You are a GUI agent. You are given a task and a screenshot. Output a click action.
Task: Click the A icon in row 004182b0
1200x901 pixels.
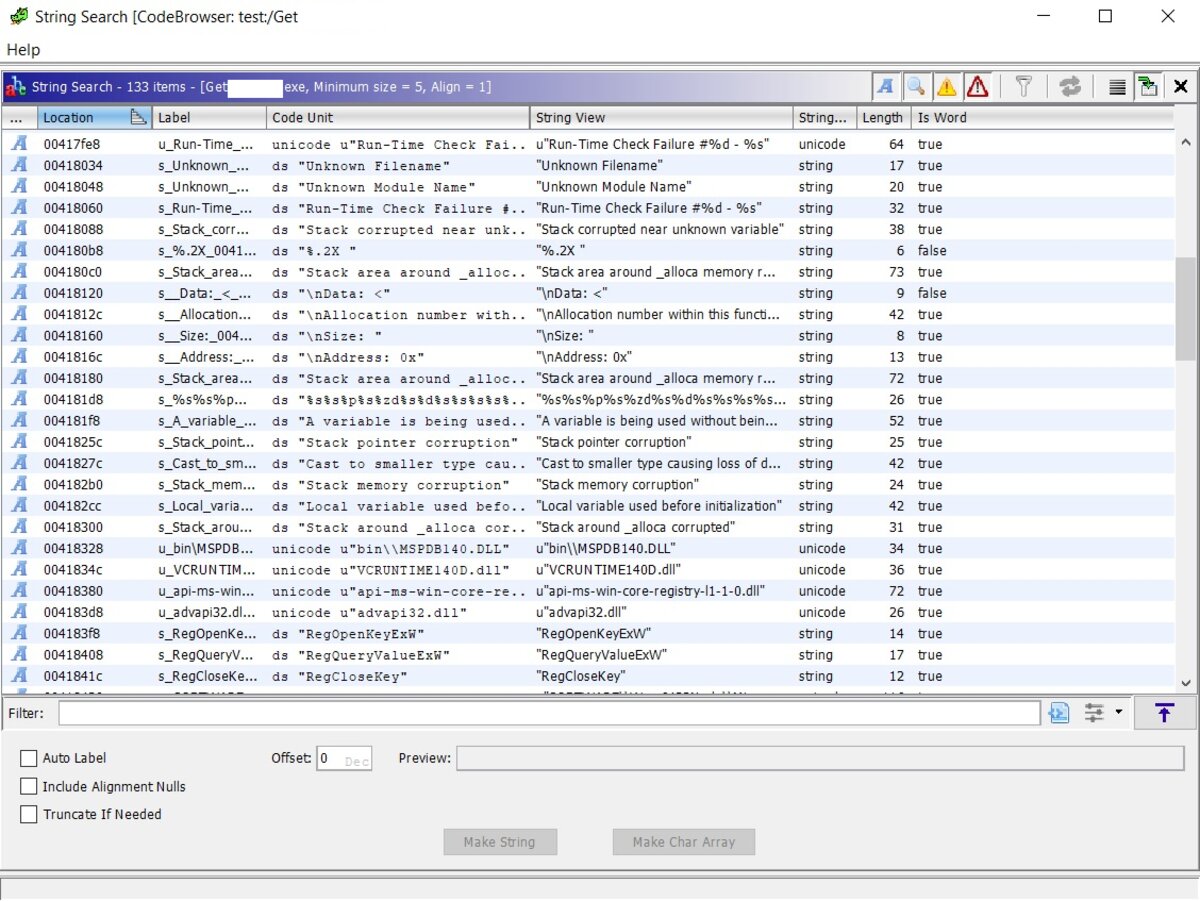(x=19, y=485)
